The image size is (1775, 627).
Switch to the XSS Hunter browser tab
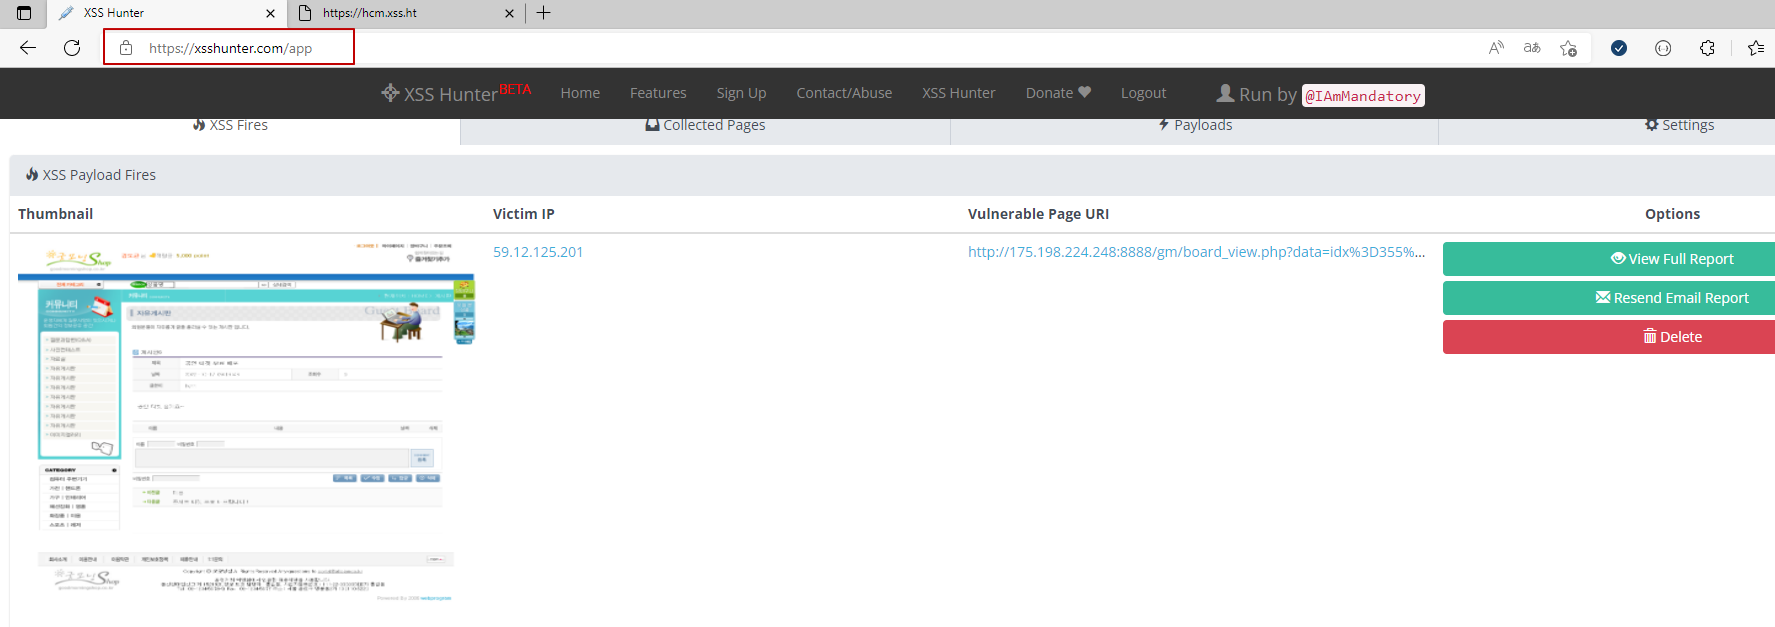pos(167,13)
